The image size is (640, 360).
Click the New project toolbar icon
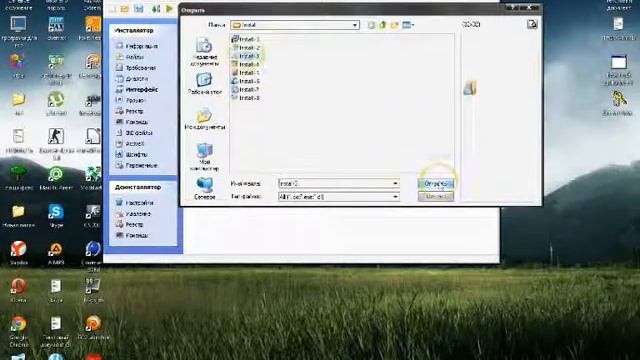(112, 9)
